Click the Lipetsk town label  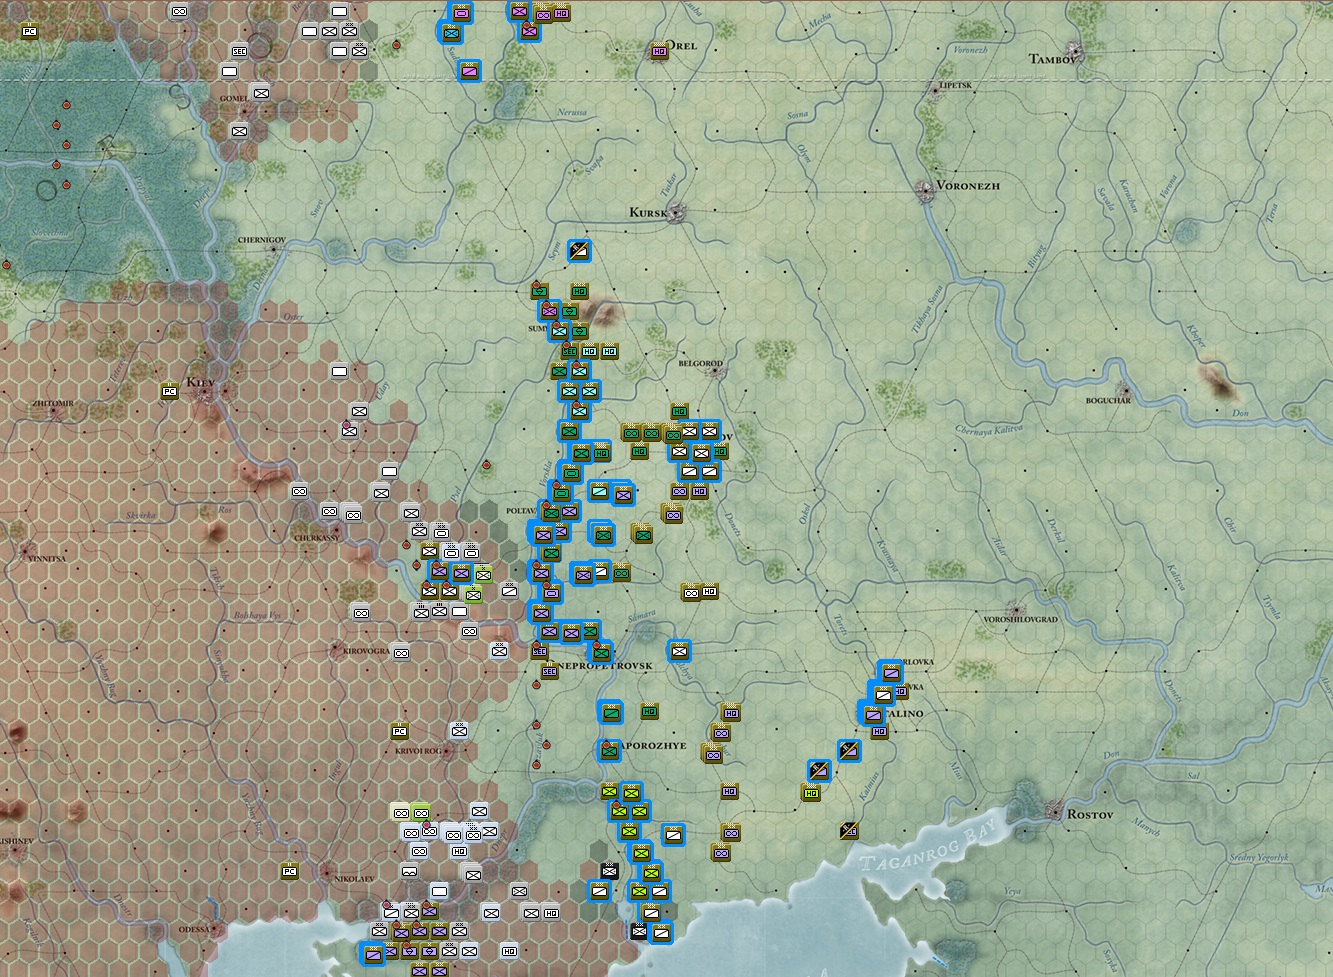pos(955,86)
